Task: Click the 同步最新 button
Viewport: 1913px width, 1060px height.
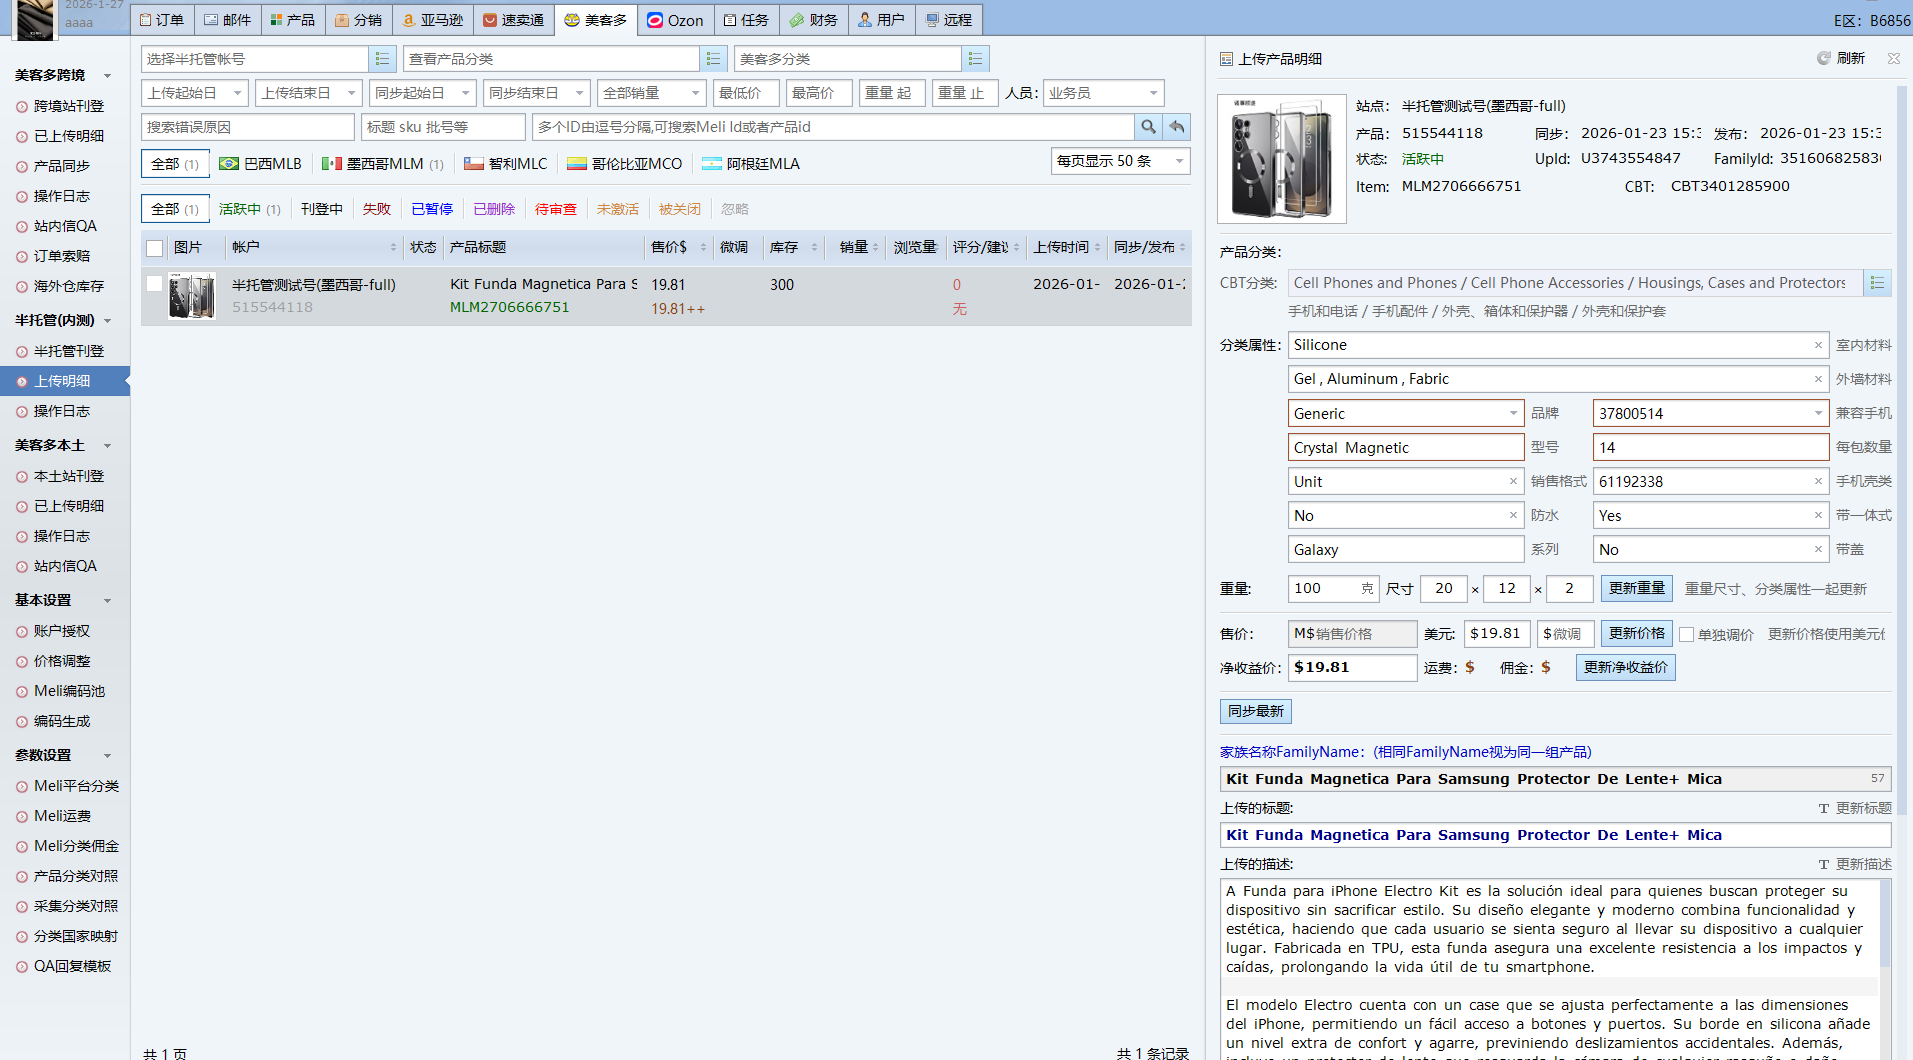Action: pos(1255,711)
